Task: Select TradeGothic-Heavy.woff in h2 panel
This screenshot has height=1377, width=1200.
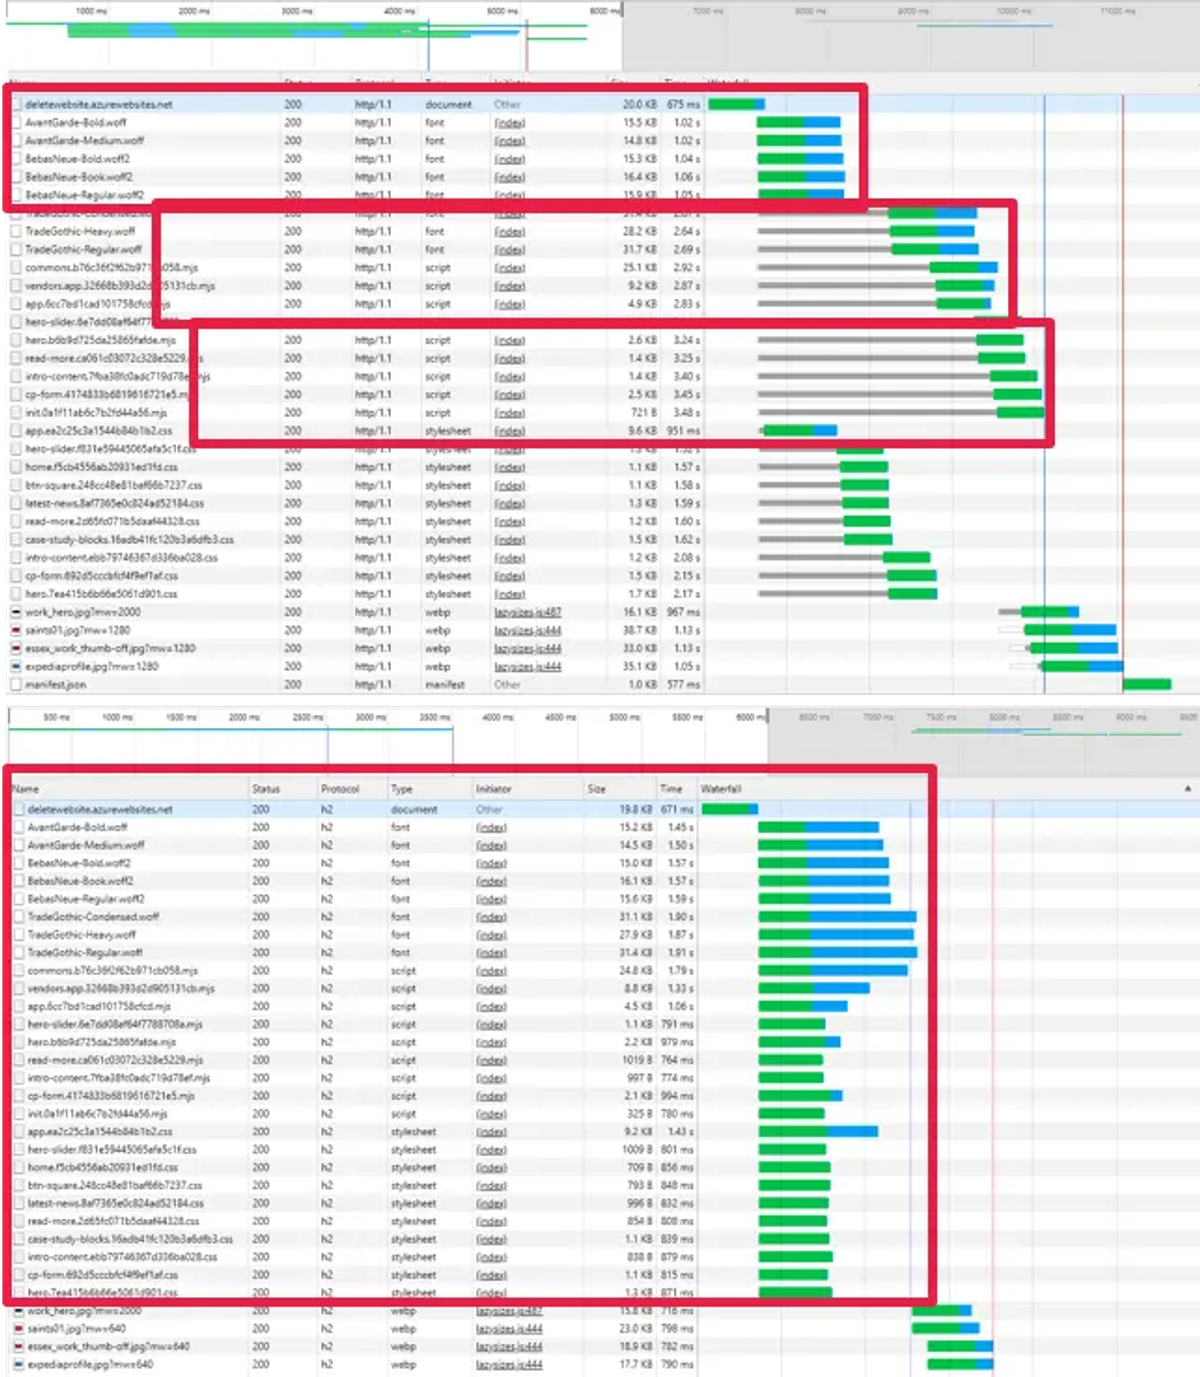Action: tap(81, 934)
